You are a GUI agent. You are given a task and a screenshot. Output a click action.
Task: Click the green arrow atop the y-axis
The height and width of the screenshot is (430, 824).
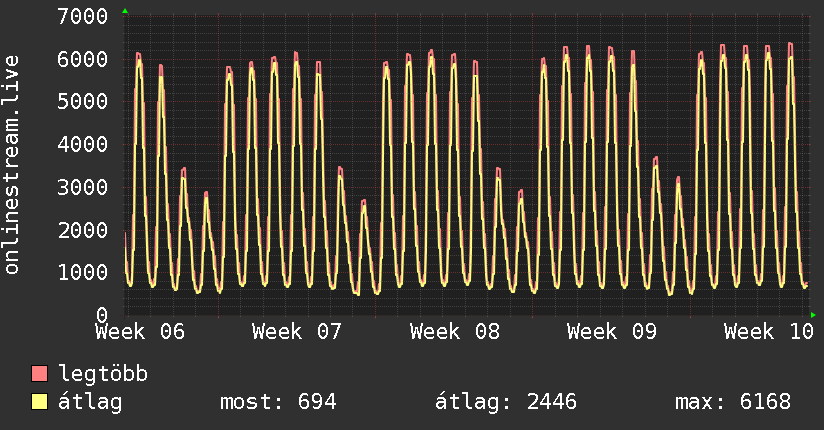[x=125, y=11]
